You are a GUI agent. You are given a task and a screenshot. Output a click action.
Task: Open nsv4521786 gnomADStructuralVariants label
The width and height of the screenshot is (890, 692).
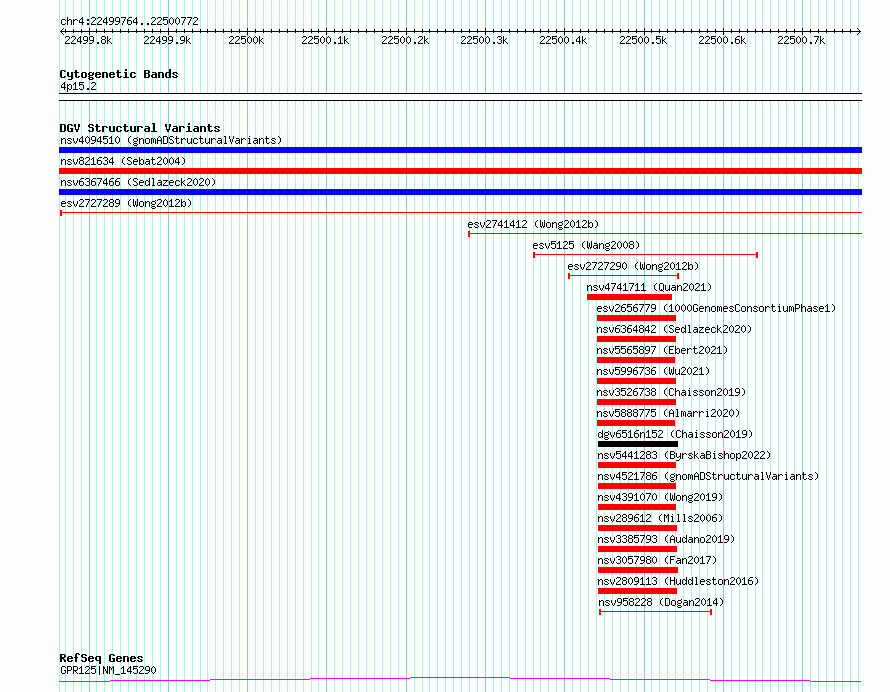coord(708,476)
